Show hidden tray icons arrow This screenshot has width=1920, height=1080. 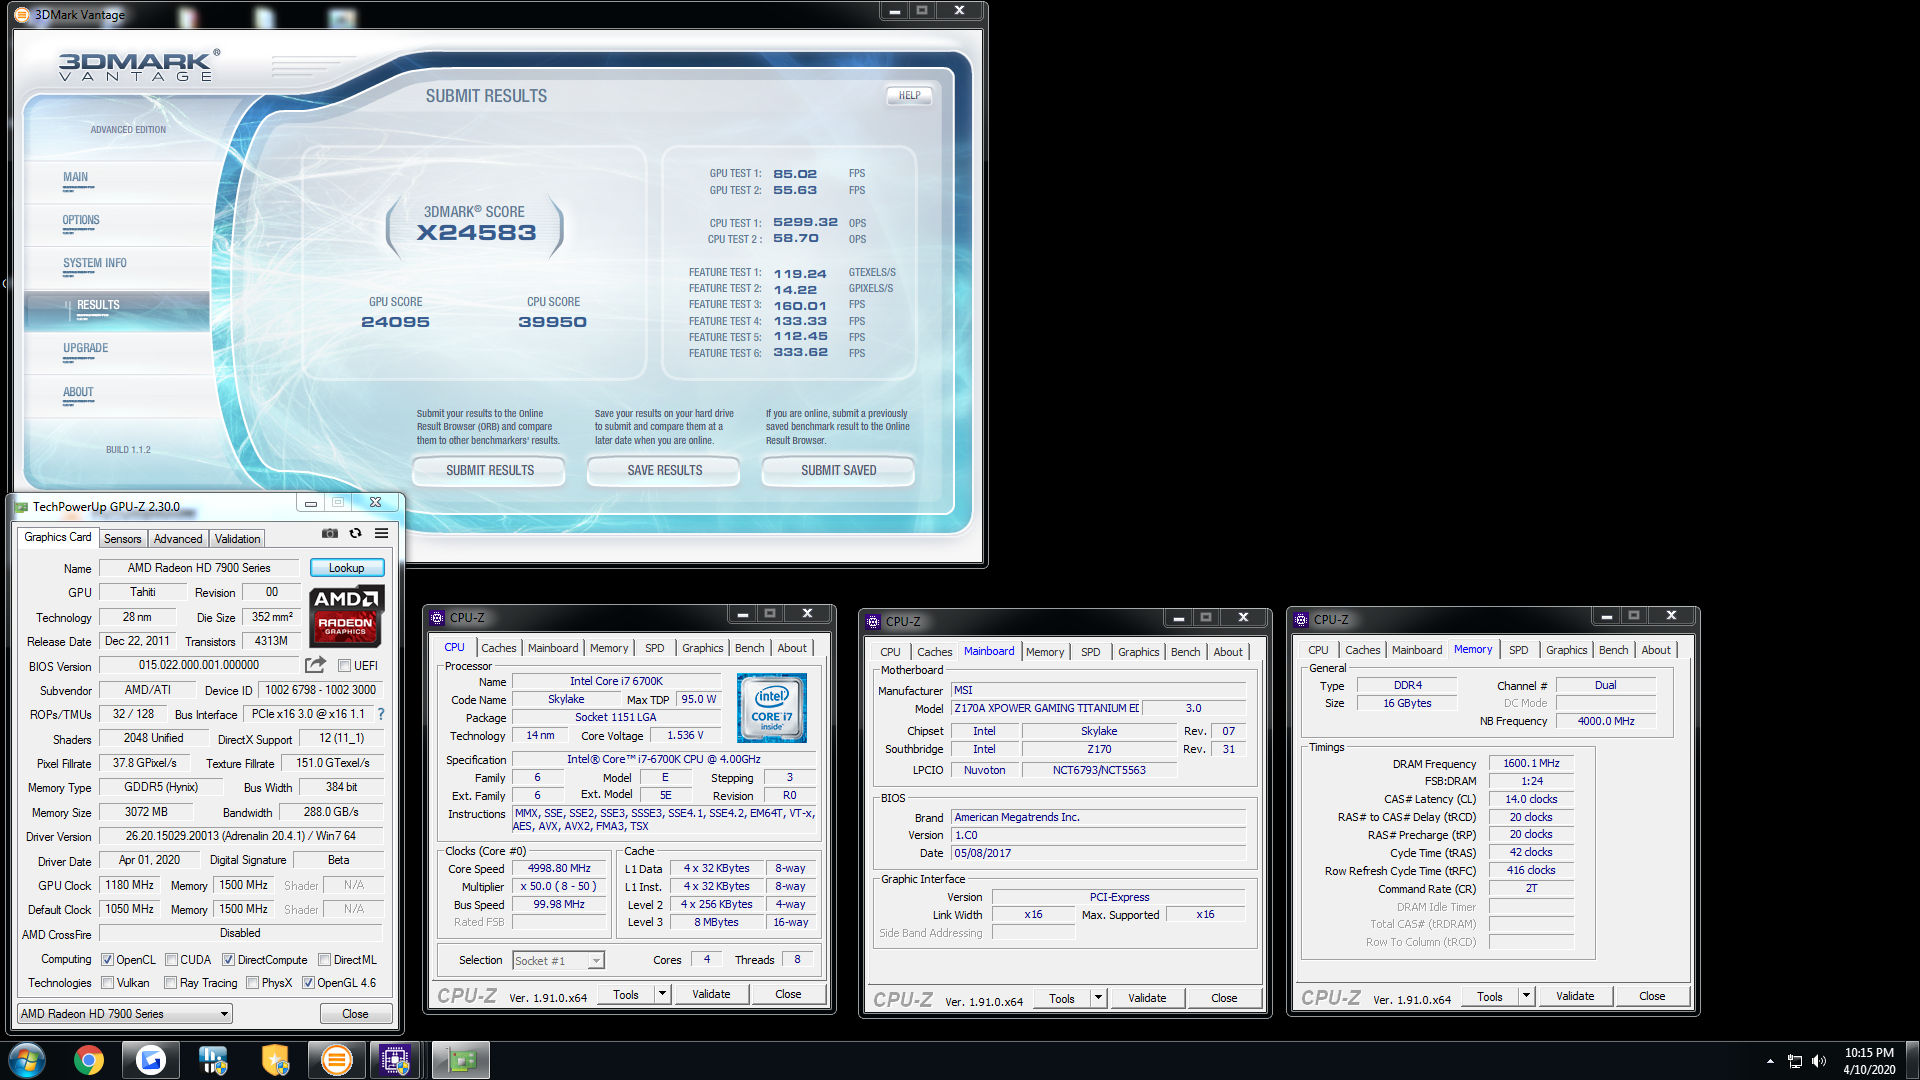(x=1770, y=1061)
